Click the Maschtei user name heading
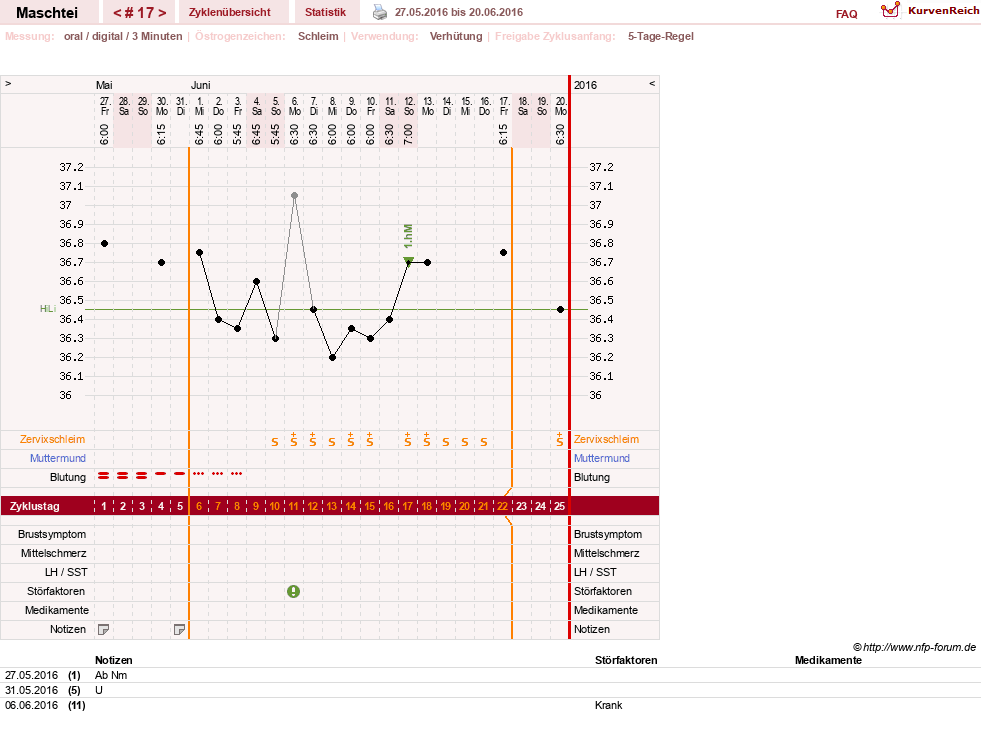 47,13
